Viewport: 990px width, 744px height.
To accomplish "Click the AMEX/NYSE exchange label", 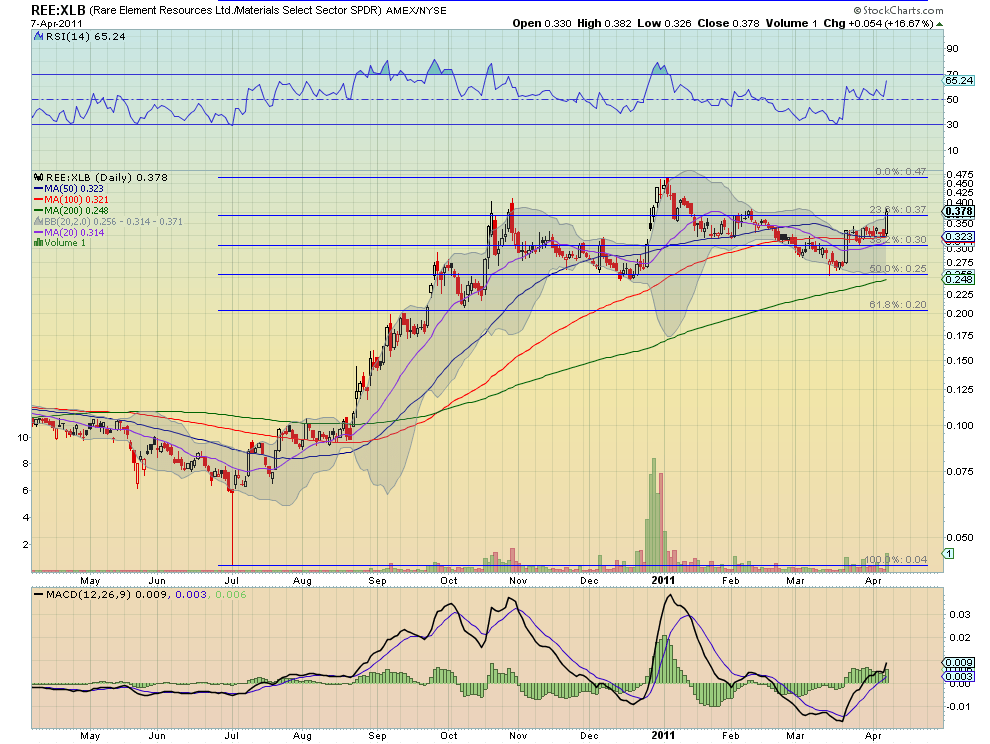I will [x=415, y=11].
